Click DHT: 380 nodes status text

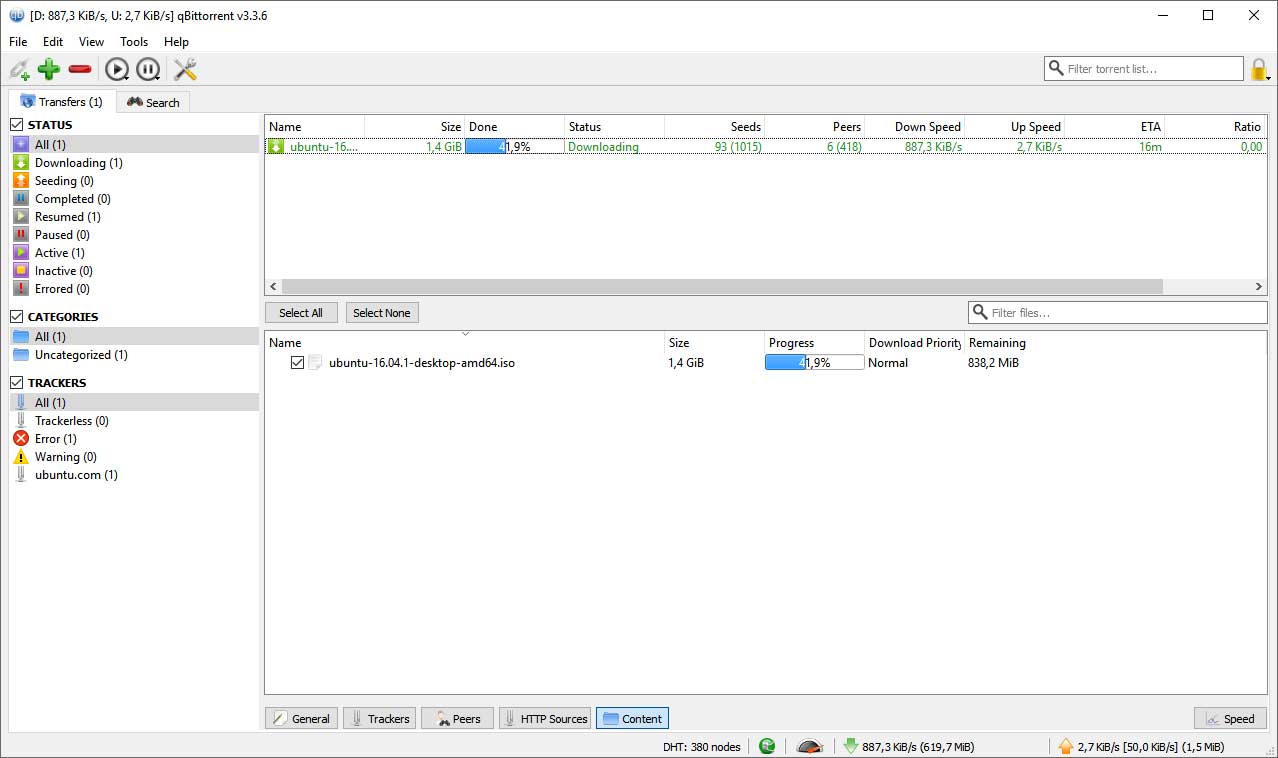click(701, 747)
